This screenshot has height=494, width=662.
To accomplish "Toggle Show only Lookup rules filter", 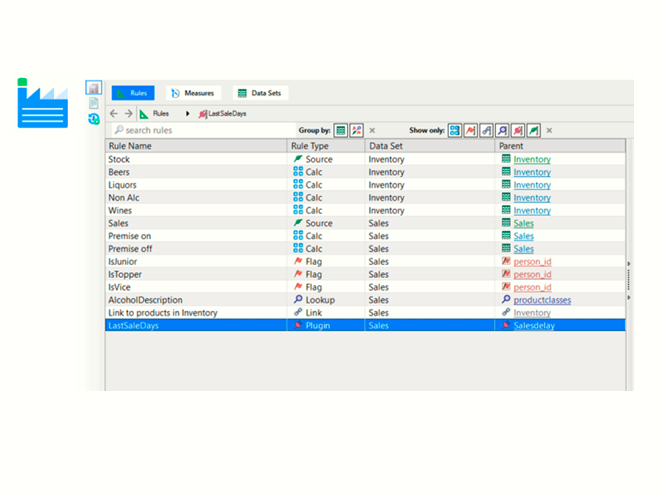I will coord(502,130).
